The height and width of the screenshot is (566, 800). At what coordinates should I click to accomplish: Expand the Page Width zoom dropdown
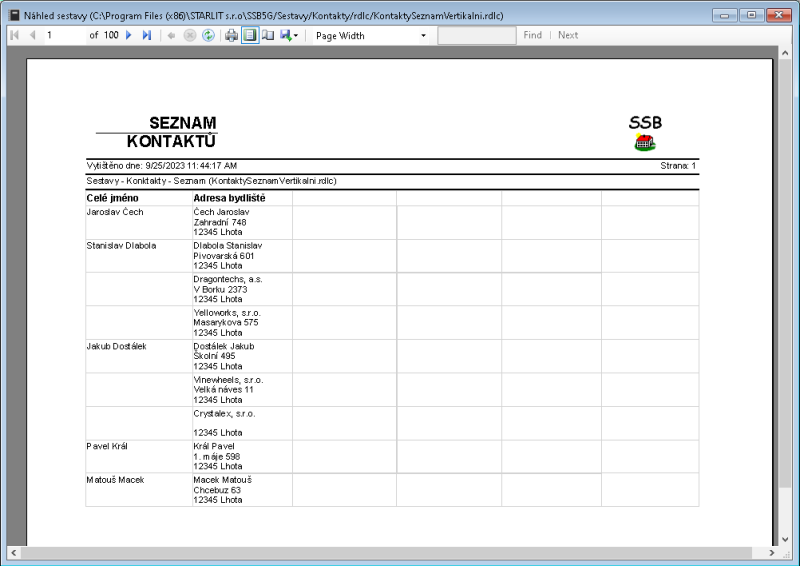[423, 35]
